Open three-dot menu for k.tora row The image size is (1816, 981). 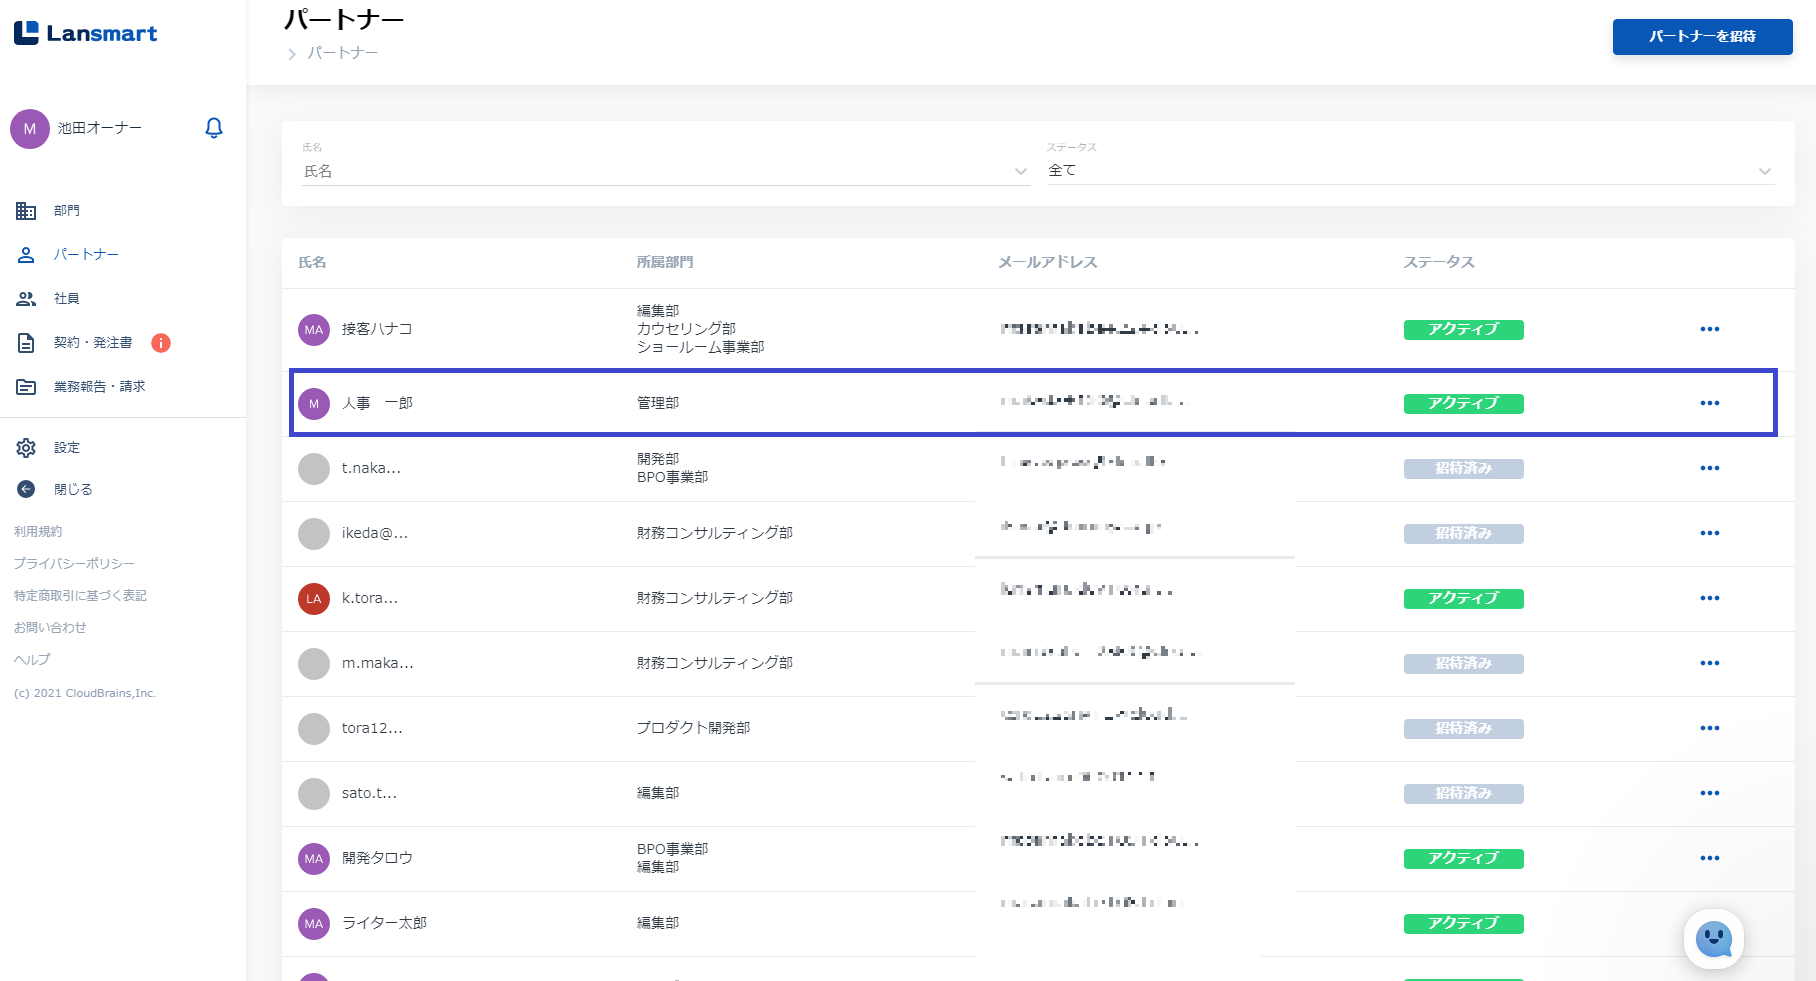click(1709, 598)
